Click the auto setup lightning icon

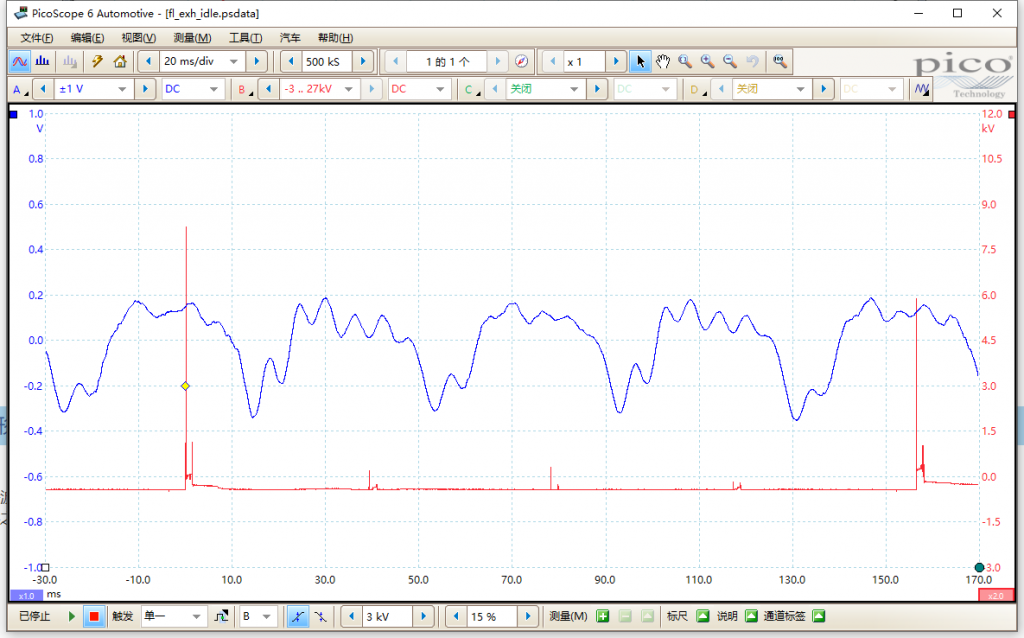98,61
